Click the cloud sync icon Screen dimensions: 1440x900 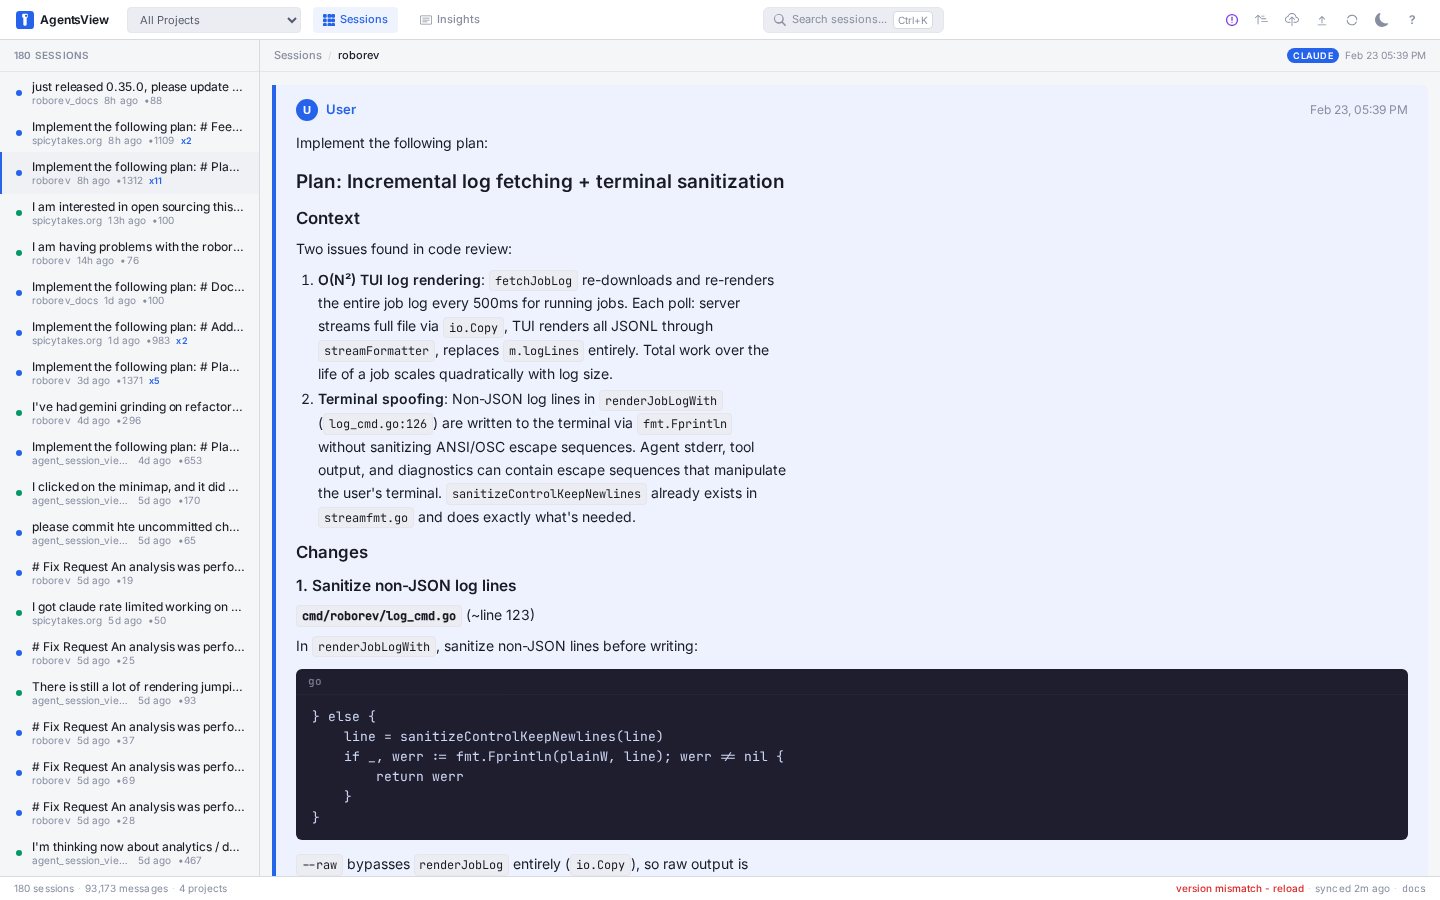[1291, 19]
